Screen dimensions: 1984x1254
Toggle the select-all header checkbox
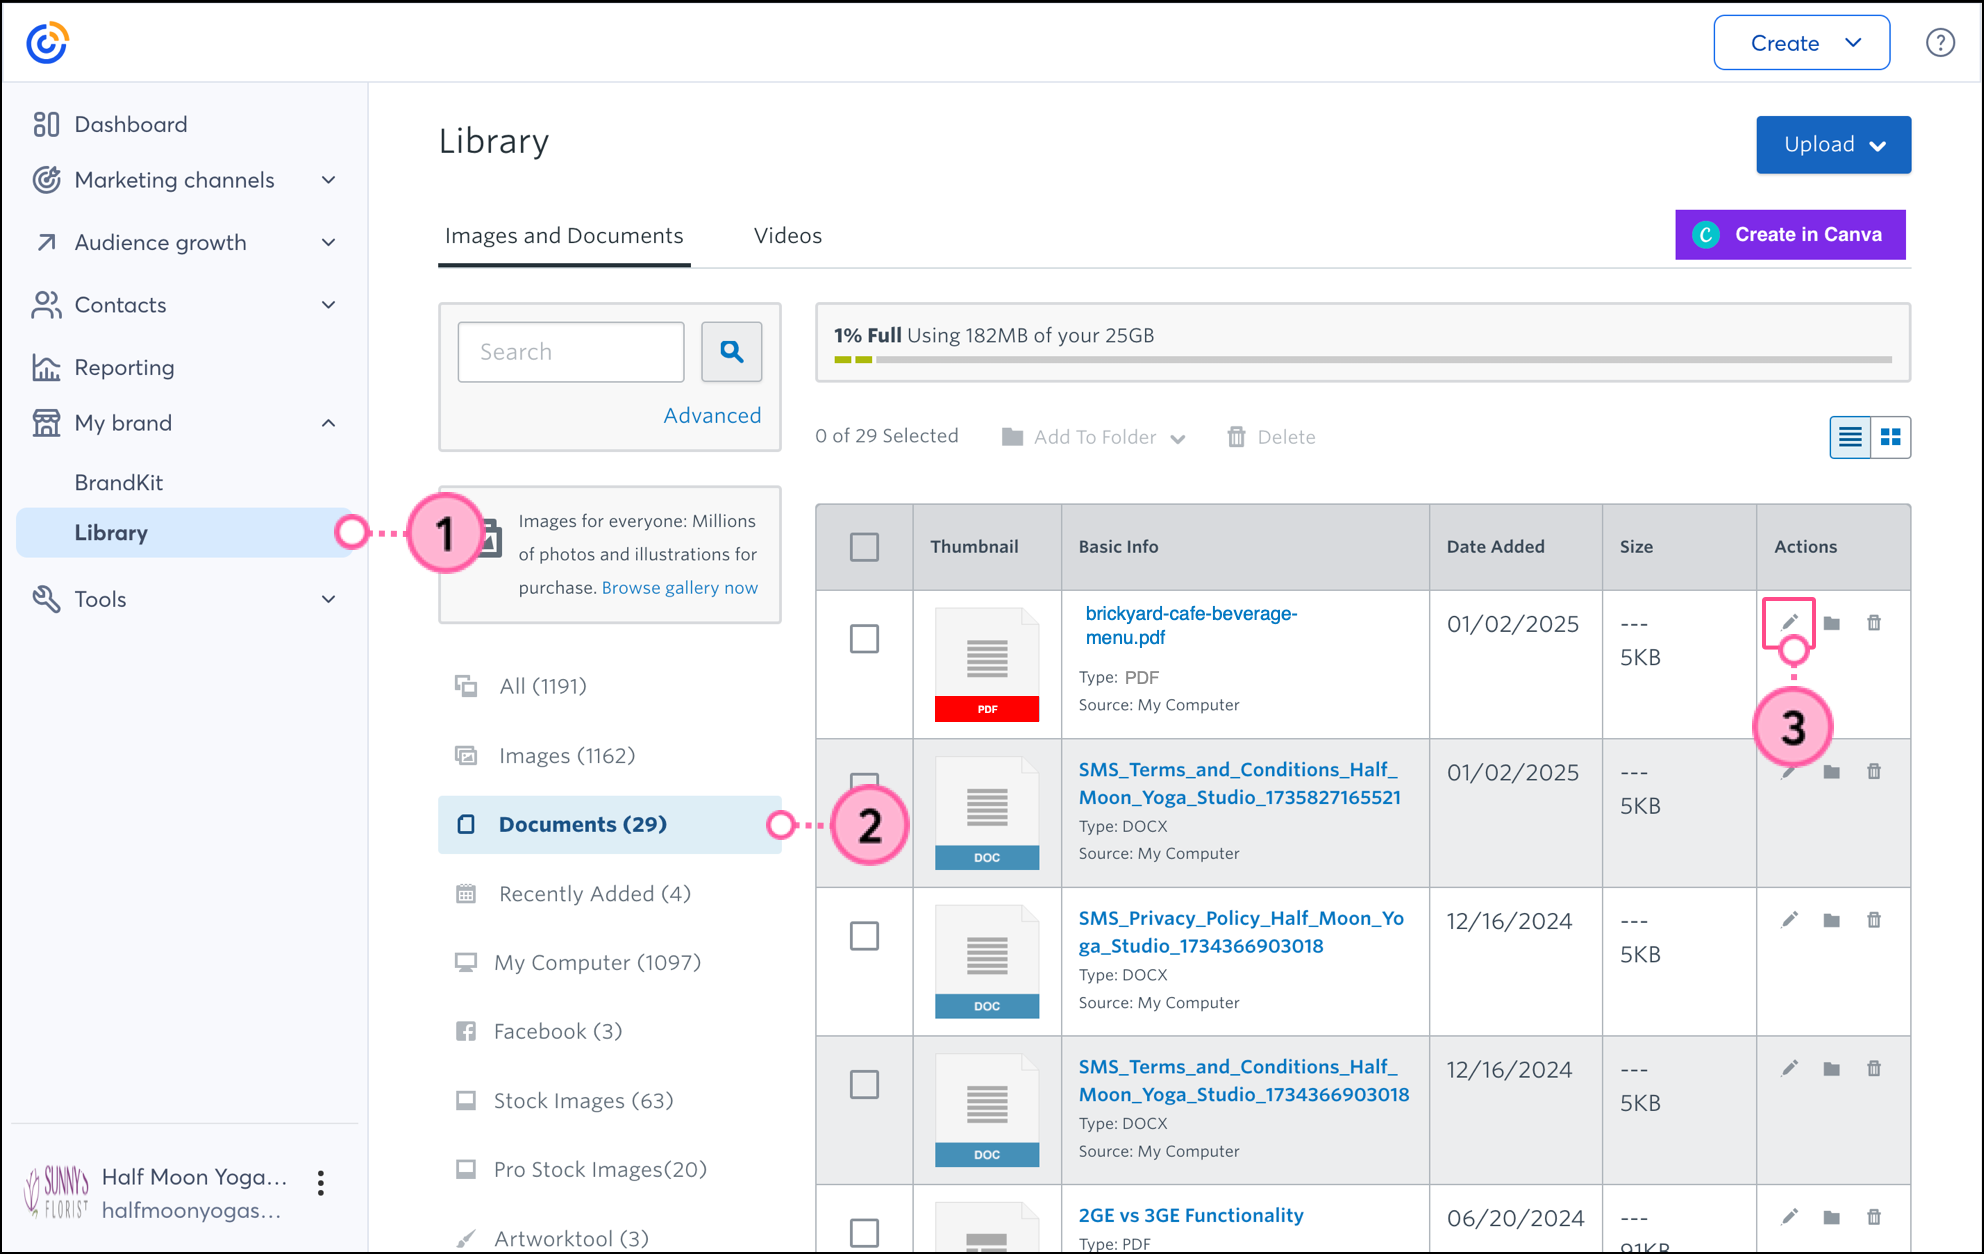tap(864, 546)
